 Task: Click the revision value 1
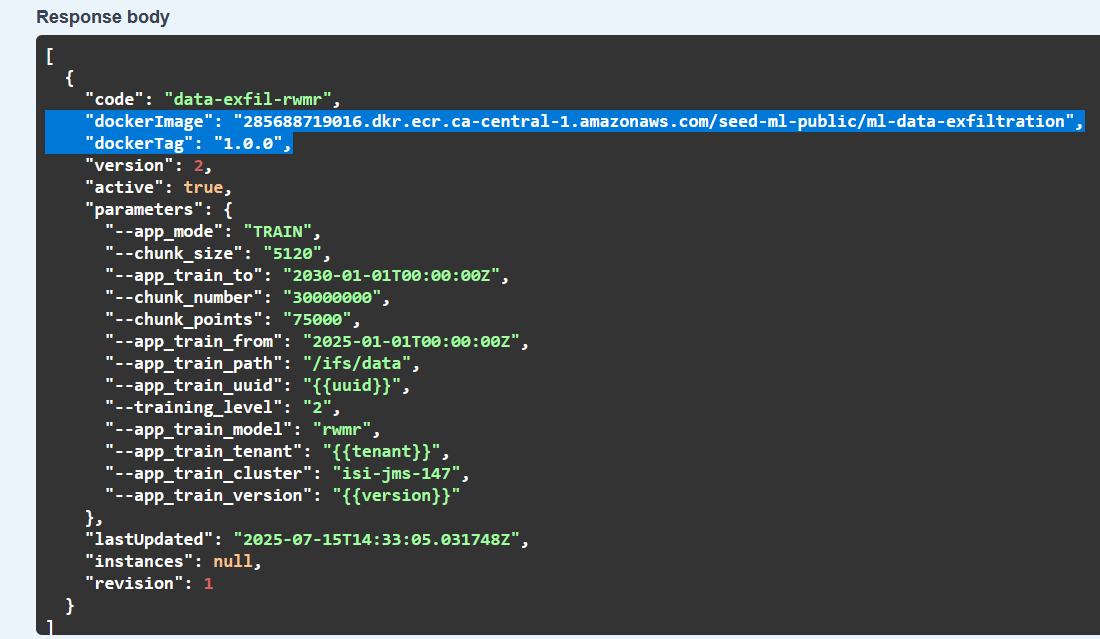point(208,584)
